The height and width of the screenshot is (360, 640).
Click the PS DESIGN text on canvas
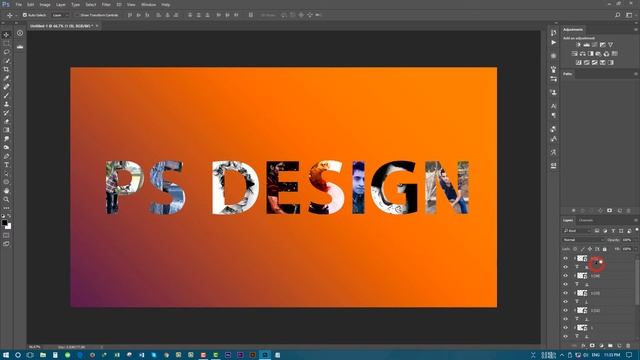point(287,187)
